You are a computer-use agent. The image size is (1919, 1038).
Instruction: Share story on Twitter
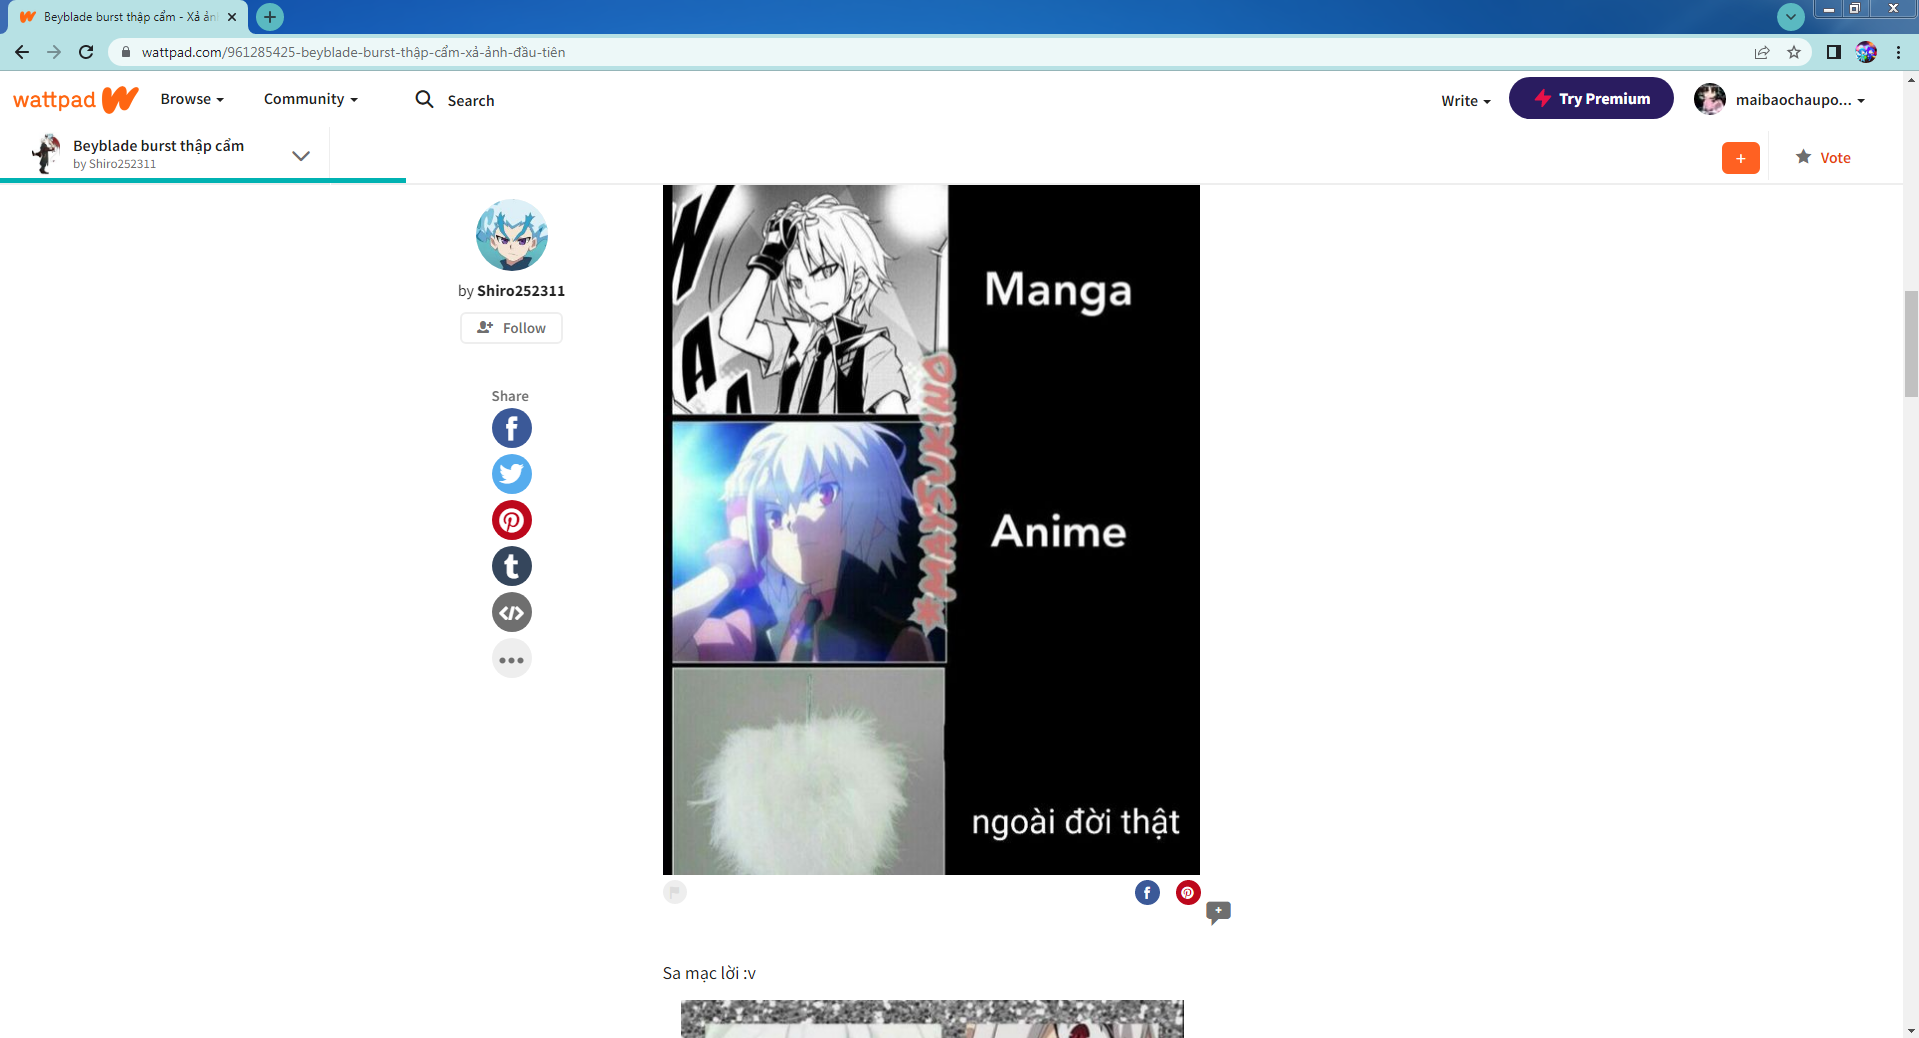point(511,474)
